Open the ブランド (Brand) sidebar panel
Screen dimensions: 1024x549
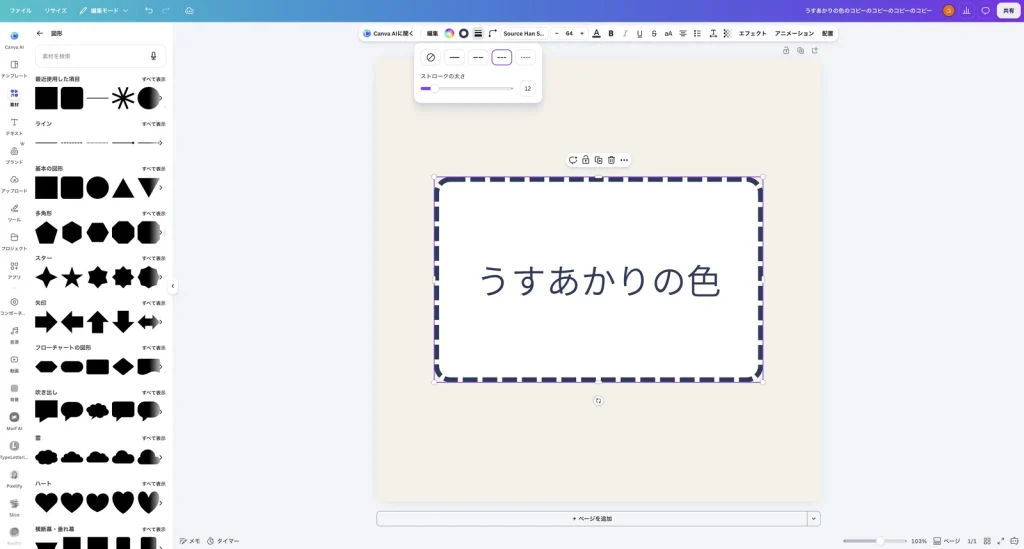pos(14,155)
